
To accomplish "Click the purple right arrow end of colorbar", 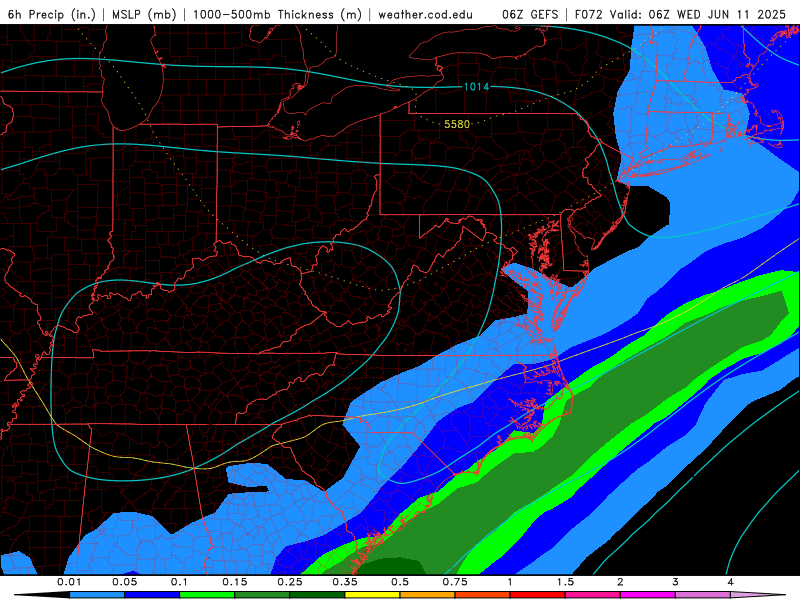I will click(x=758, y=595).
